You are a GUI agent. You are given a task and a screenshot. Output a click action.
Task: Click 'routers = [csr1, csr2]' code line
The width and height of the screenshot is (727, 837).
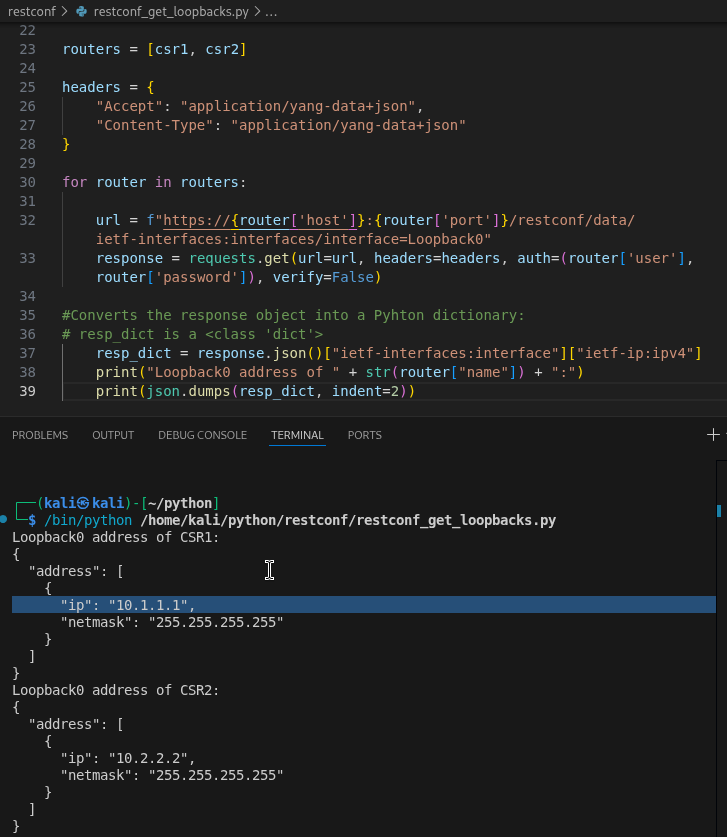point(154,49)
